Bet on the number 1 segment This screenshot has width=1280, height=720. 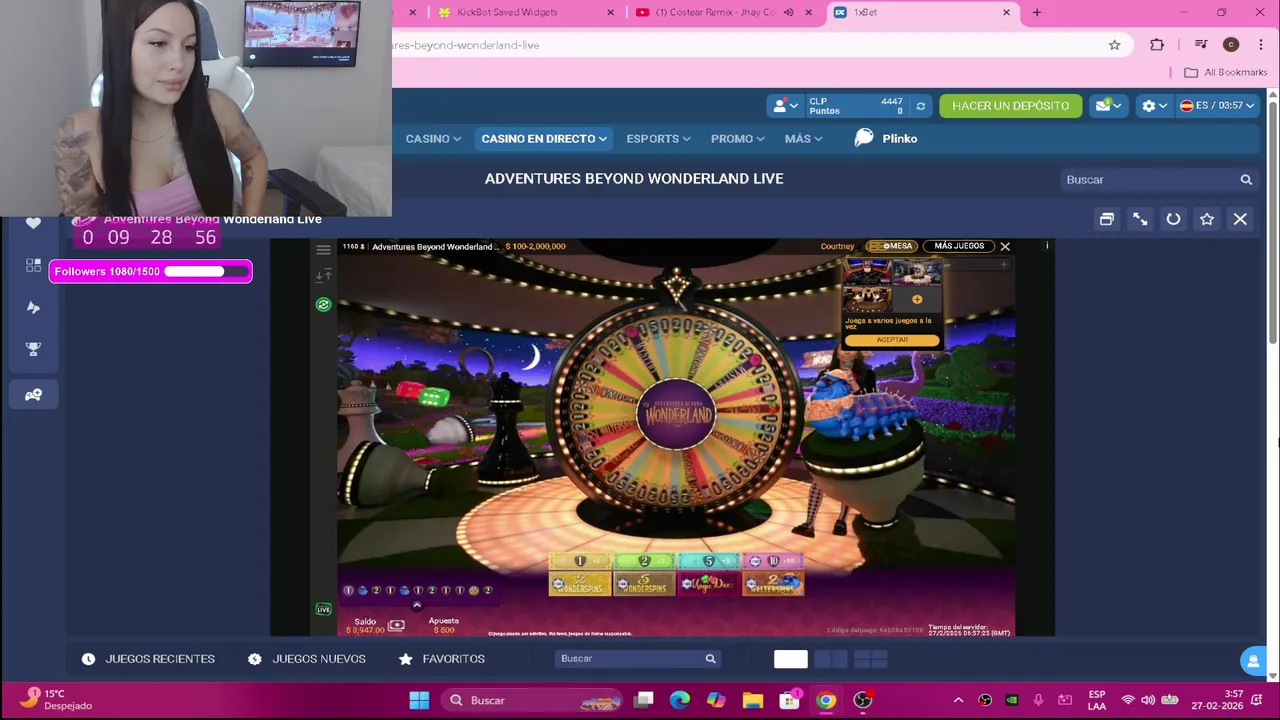click(580, 561)
